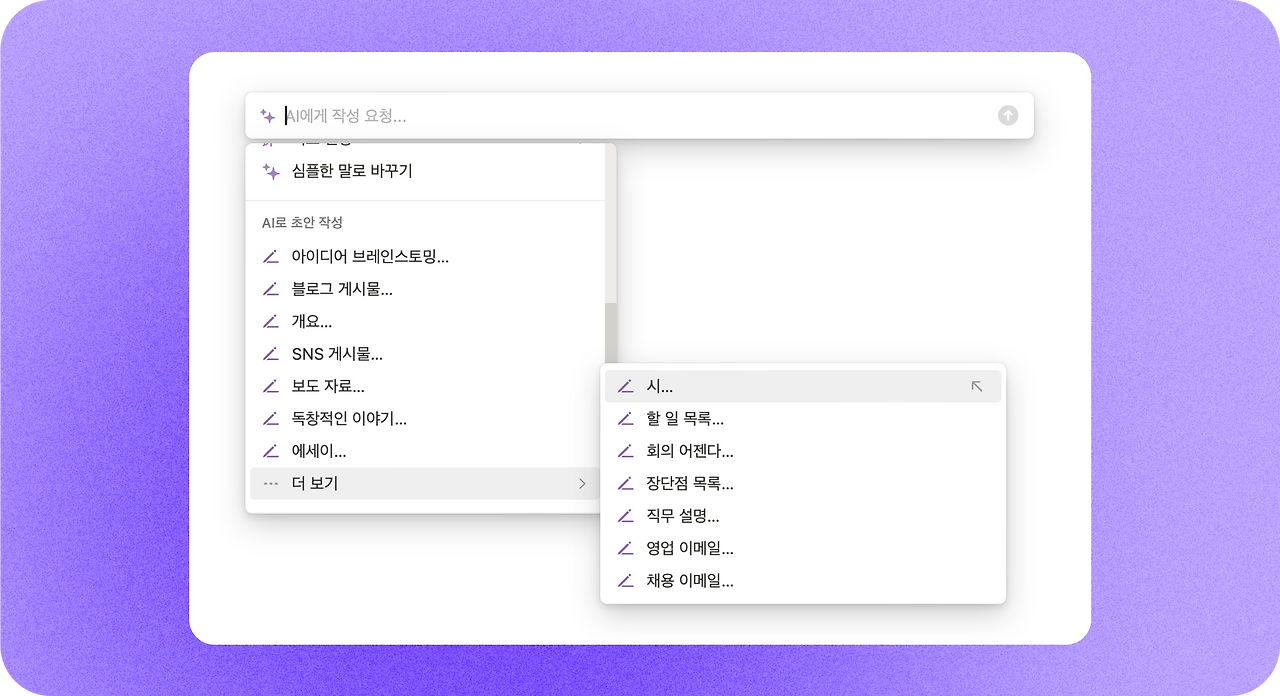Select 직무 설명... submenu entry
This screenshot has width=1280, height=696.
(x=803, y=516)
